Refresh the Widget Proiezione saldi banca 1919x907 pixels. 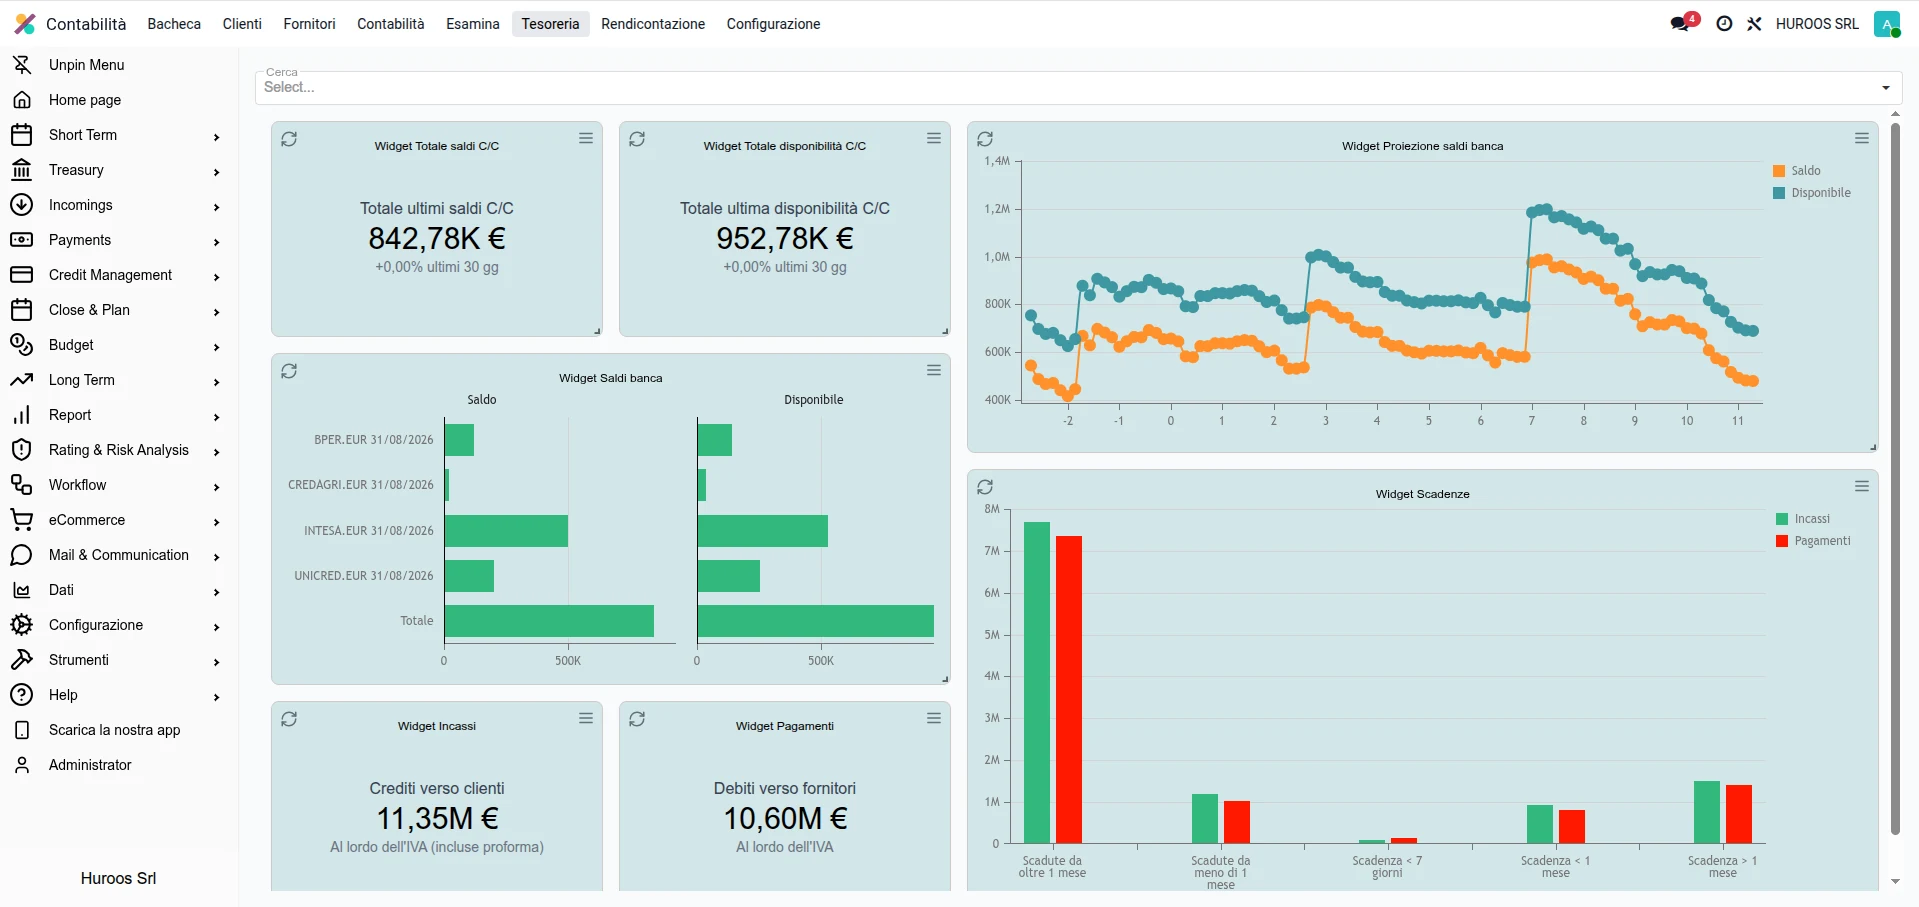tap(985, 139)
